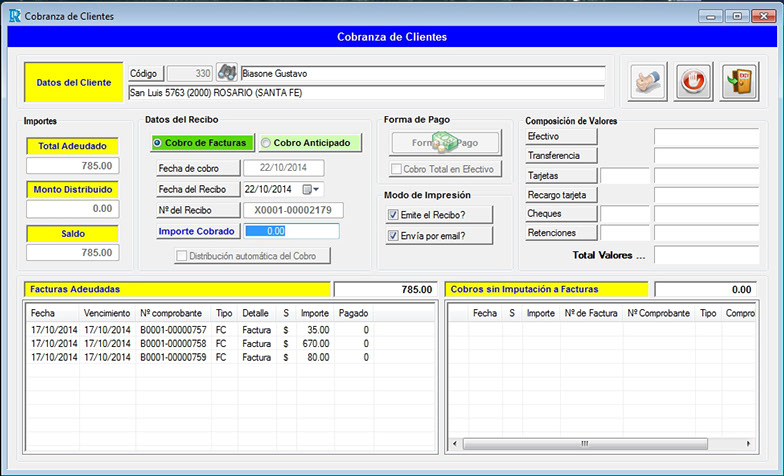The image size is (784, 476).
Task: Click the Transferencia button
Action: pyautogui.click(x=561, y=155)
